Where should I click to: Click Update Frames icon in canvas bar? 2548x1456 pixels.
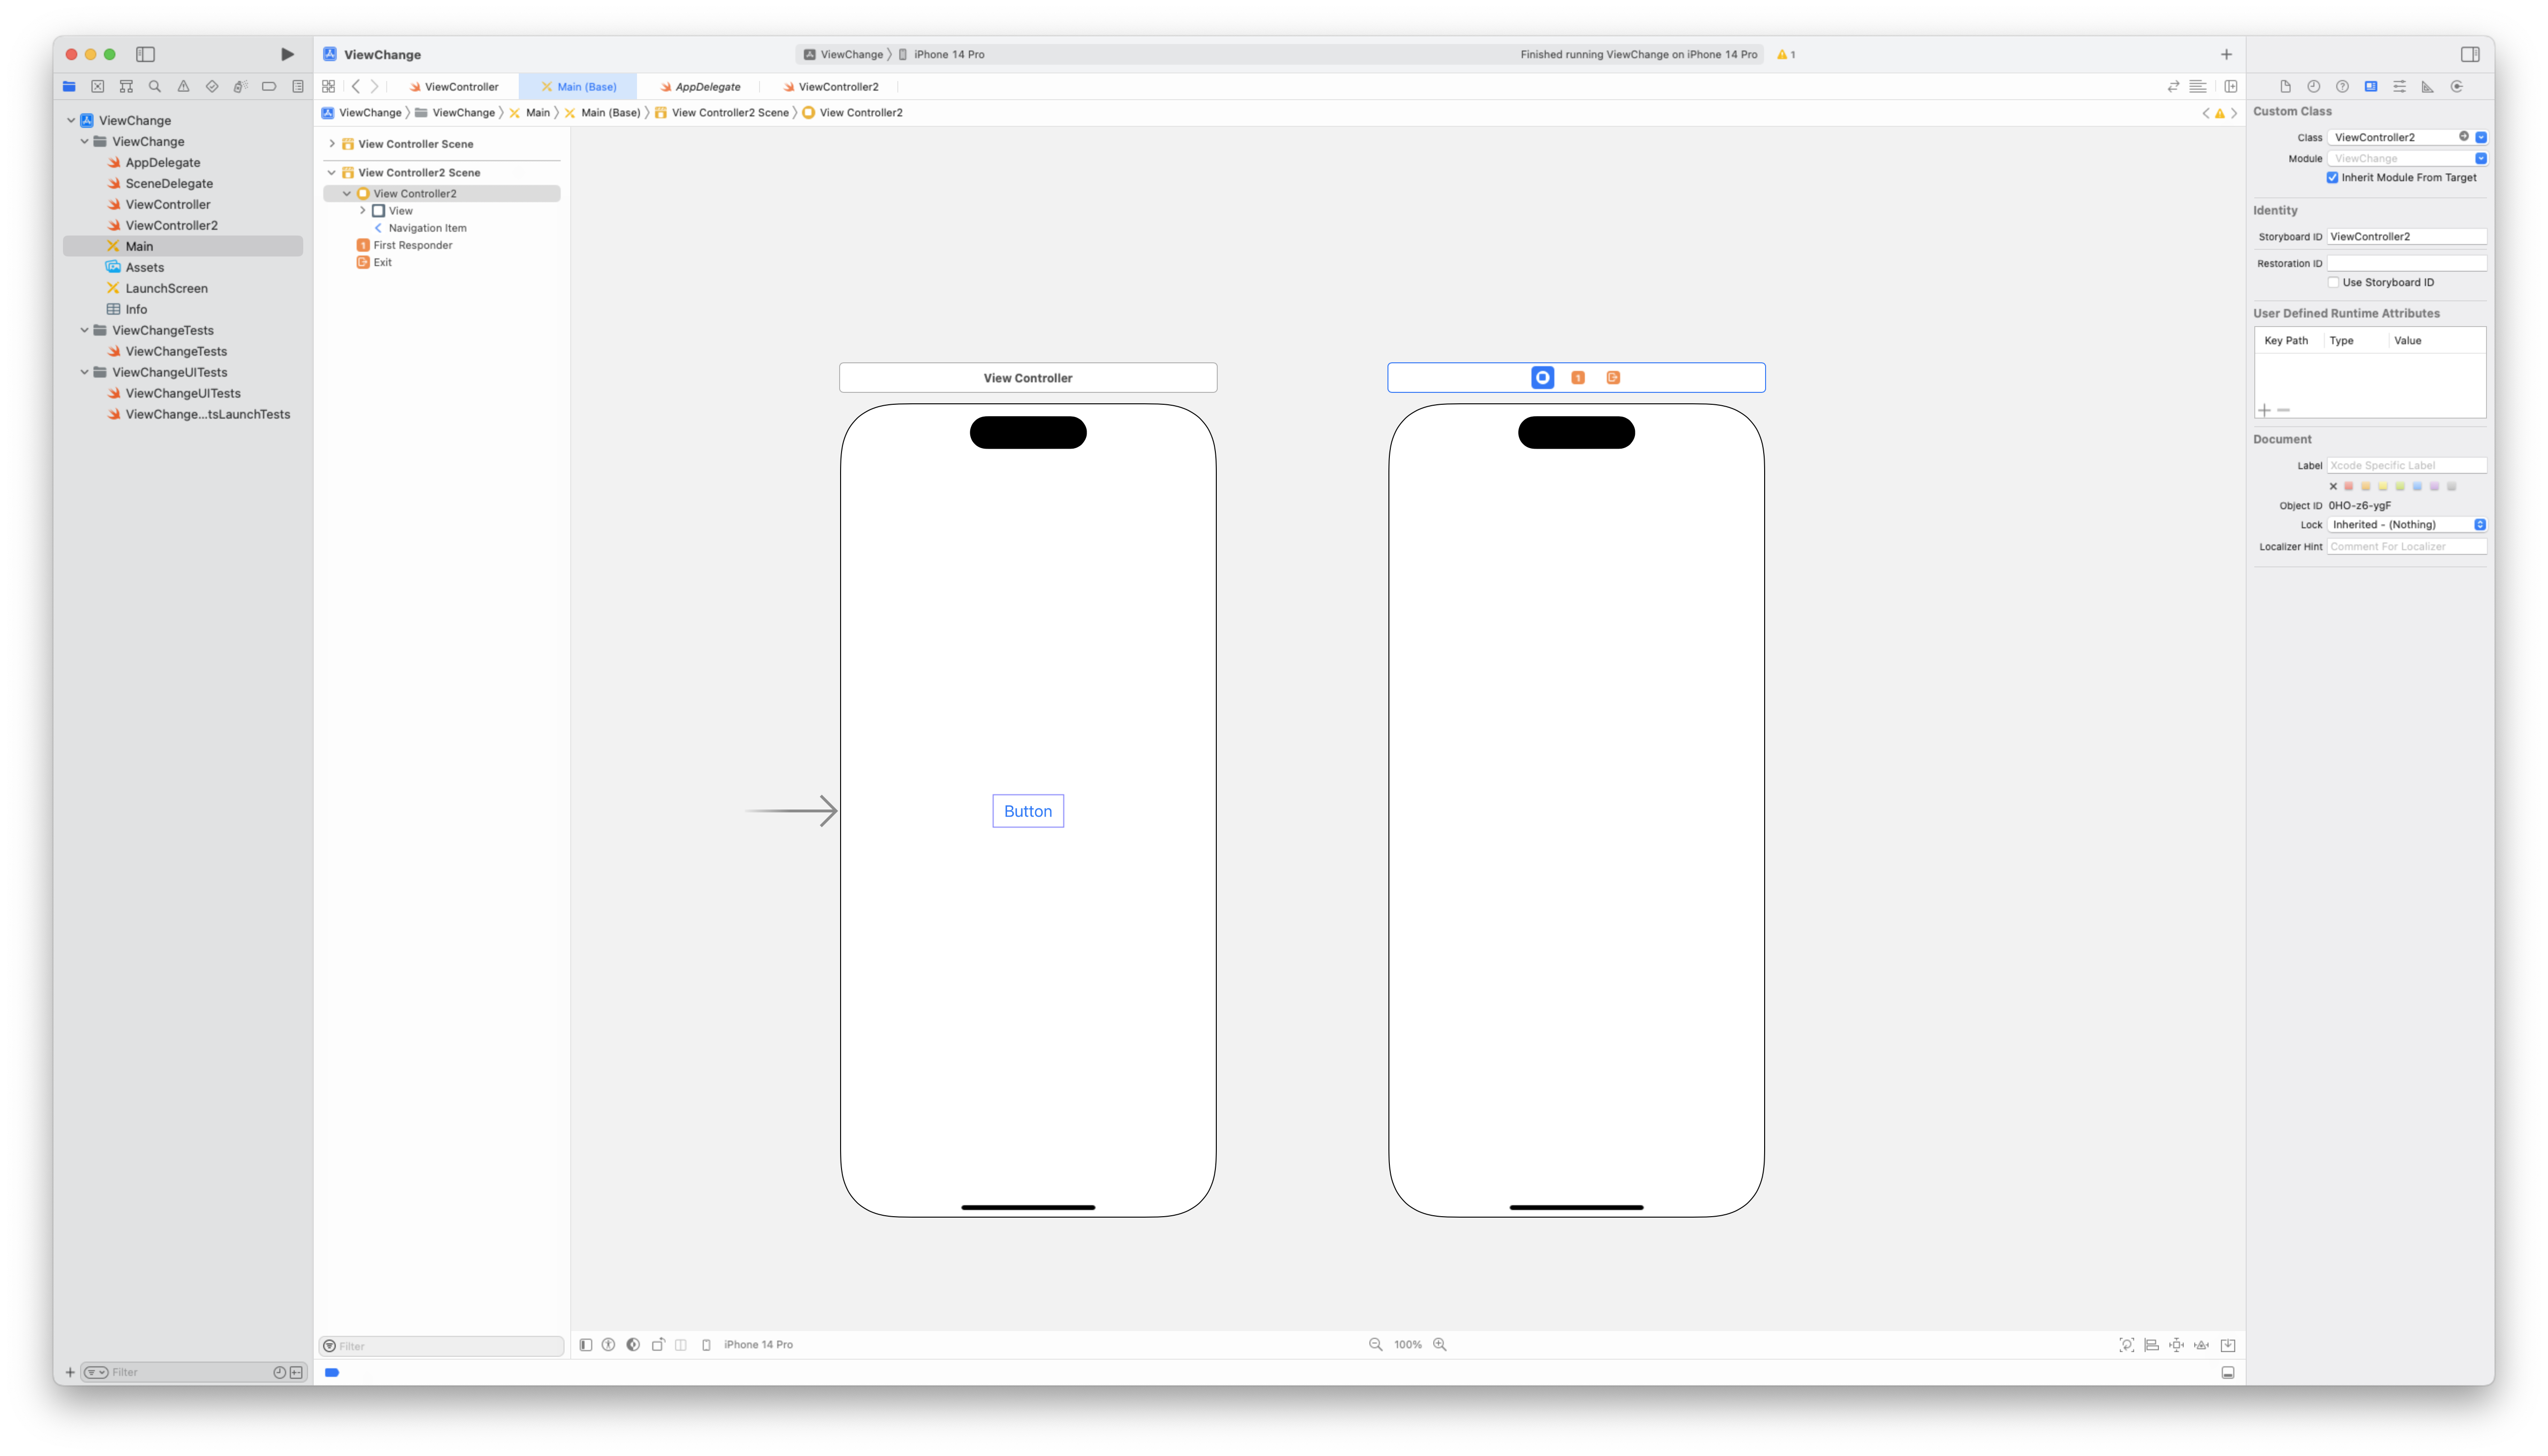[x=2127, y=1345]
